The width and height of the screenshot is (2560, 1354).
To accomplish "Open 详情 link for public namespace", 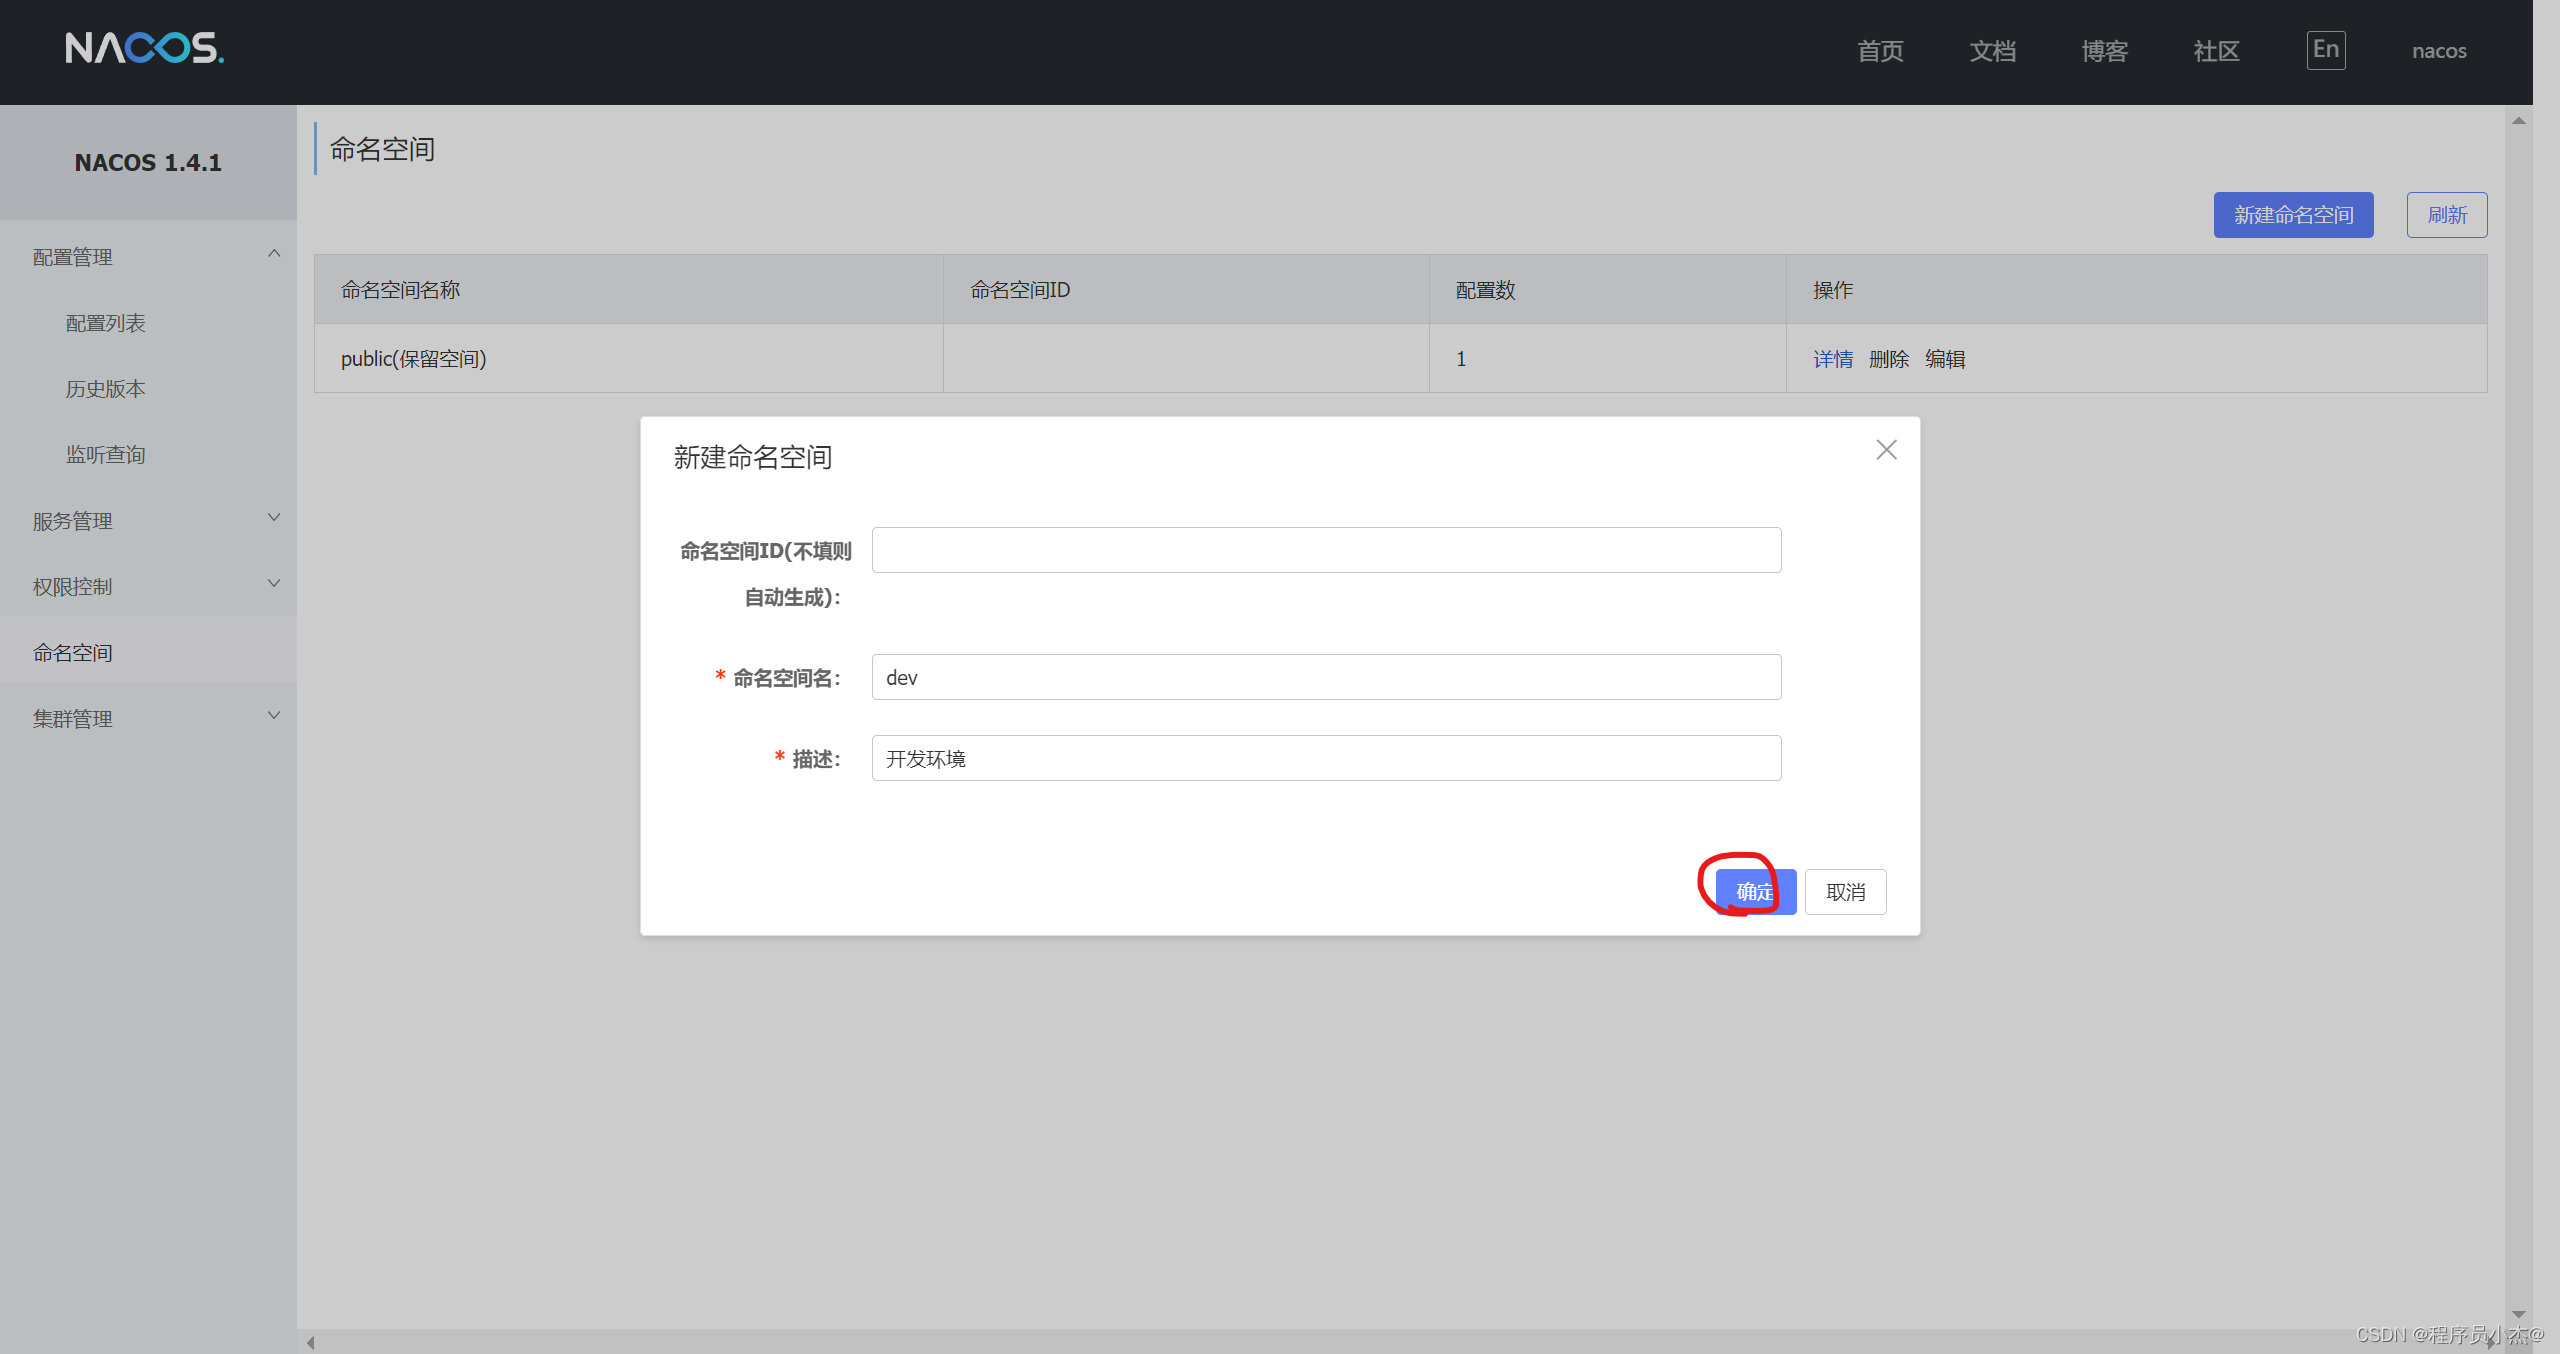I will pos(1833,359).
